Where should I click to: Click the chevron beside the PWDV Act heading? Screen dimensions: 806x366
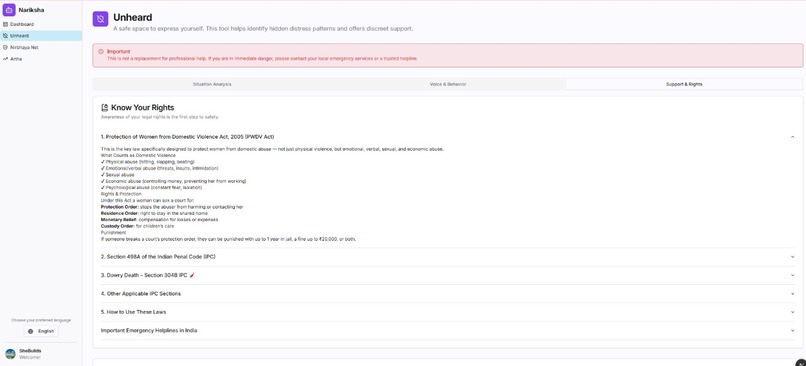tap(792, 137)
